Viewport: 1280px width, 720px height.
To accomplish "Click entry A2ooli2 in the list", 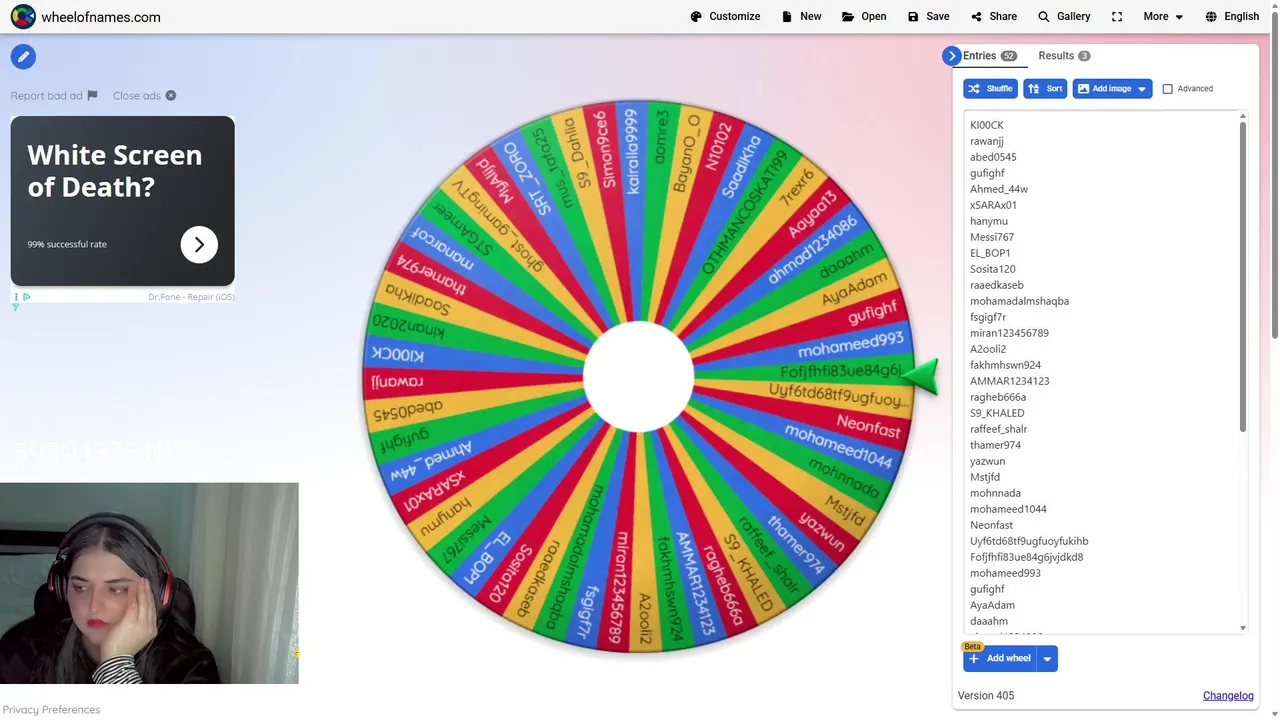I will pyautogui.click(x=988, y=349).
